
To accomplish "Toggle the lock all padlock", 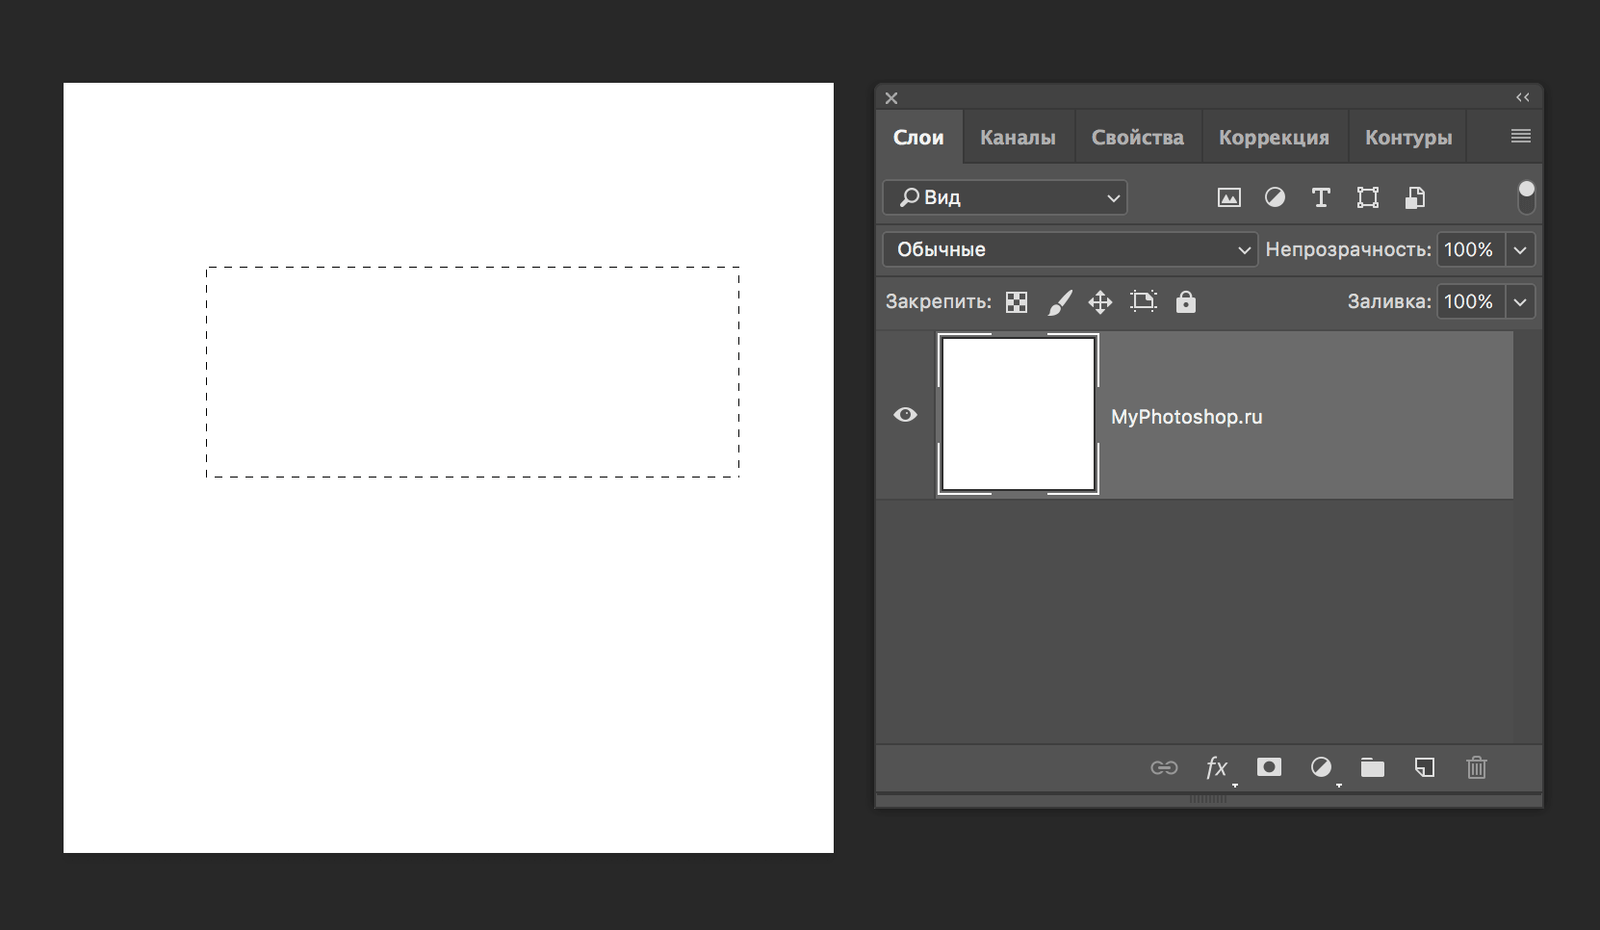I will click(x=1185, y=302).
